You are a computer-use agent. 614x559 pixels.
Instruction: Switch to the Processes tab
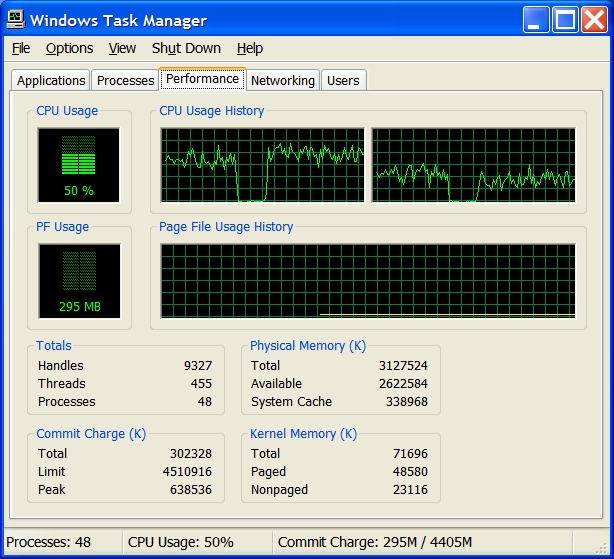point(125,80)
